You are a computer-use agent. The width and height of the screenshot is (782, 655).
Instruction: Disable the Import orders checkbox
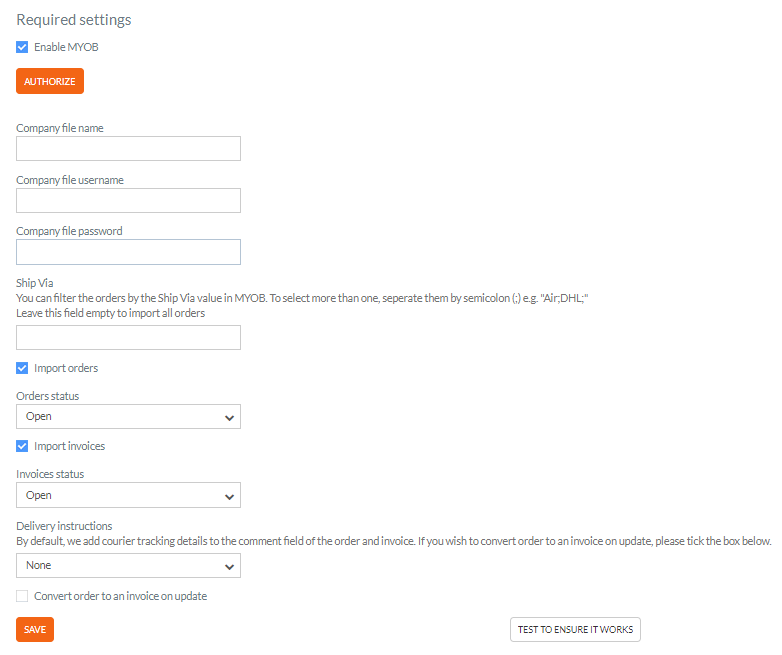point(22,368)
